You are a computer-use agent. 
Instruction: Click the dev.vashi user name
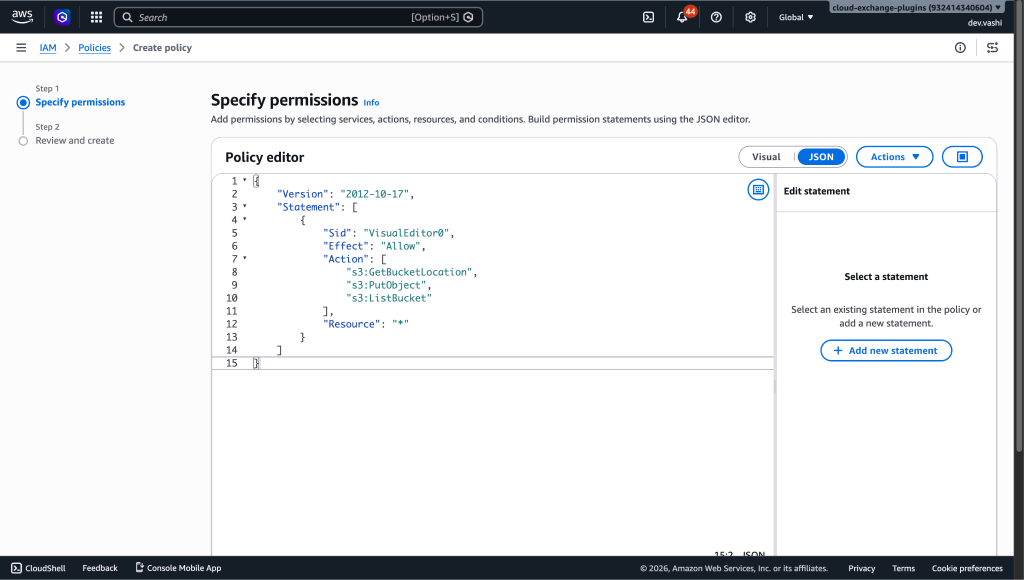point(985,23)
